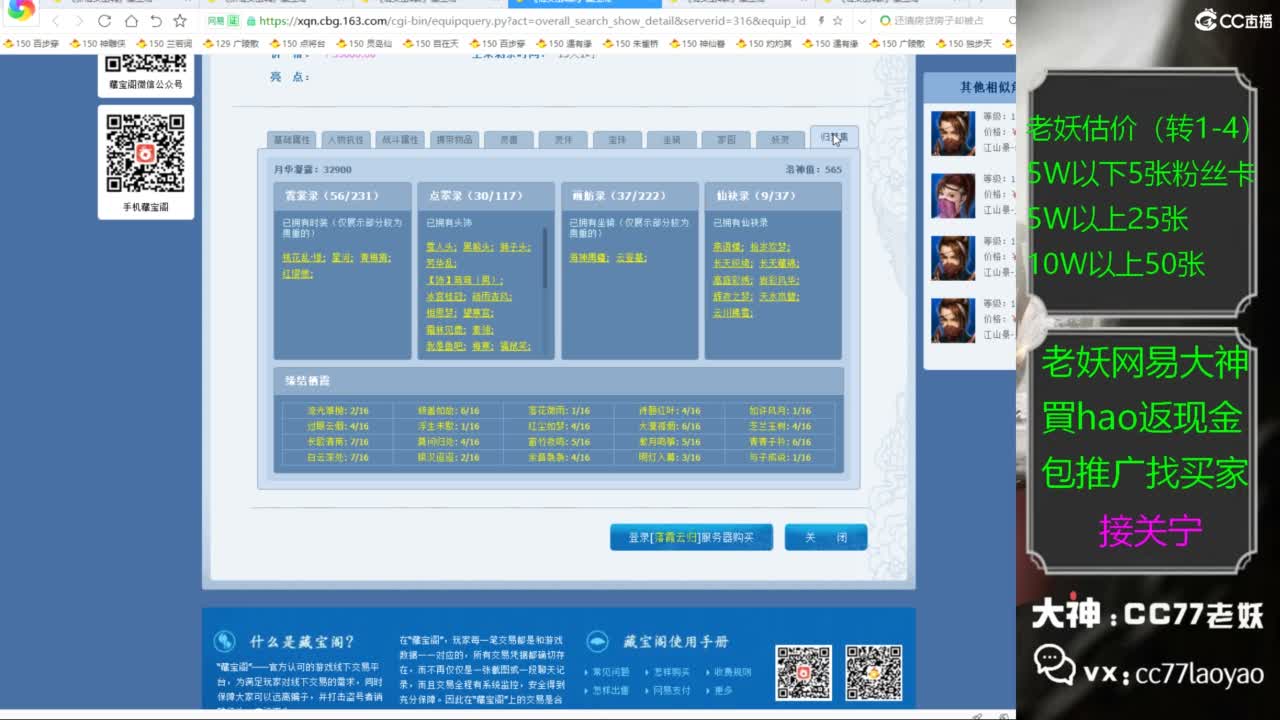The image size is (1280, 720).
Task: Click the 海神雨蝶 mount link
Action: [x=590, y=258]
